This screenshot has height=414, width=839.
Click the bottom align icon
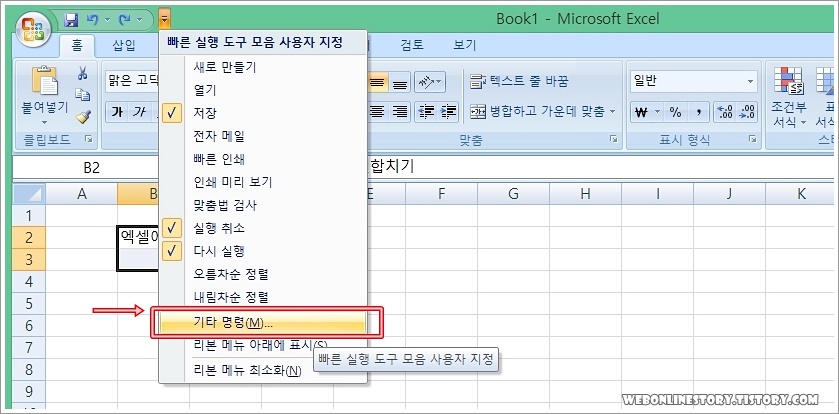point(400,82)
